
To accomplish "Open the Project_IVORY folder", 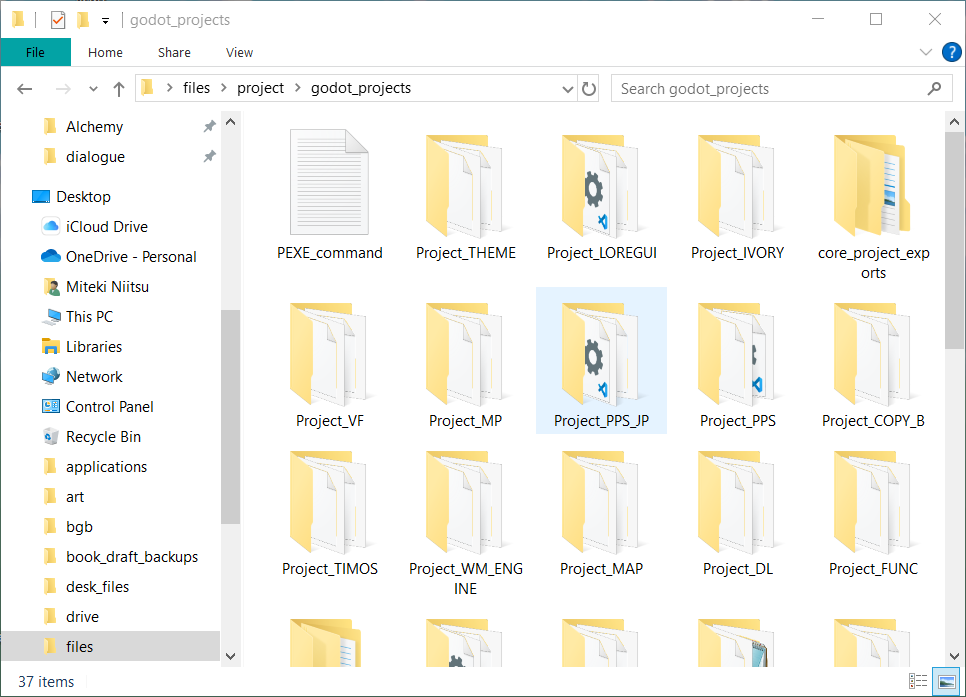I will (x=737, y=196).
